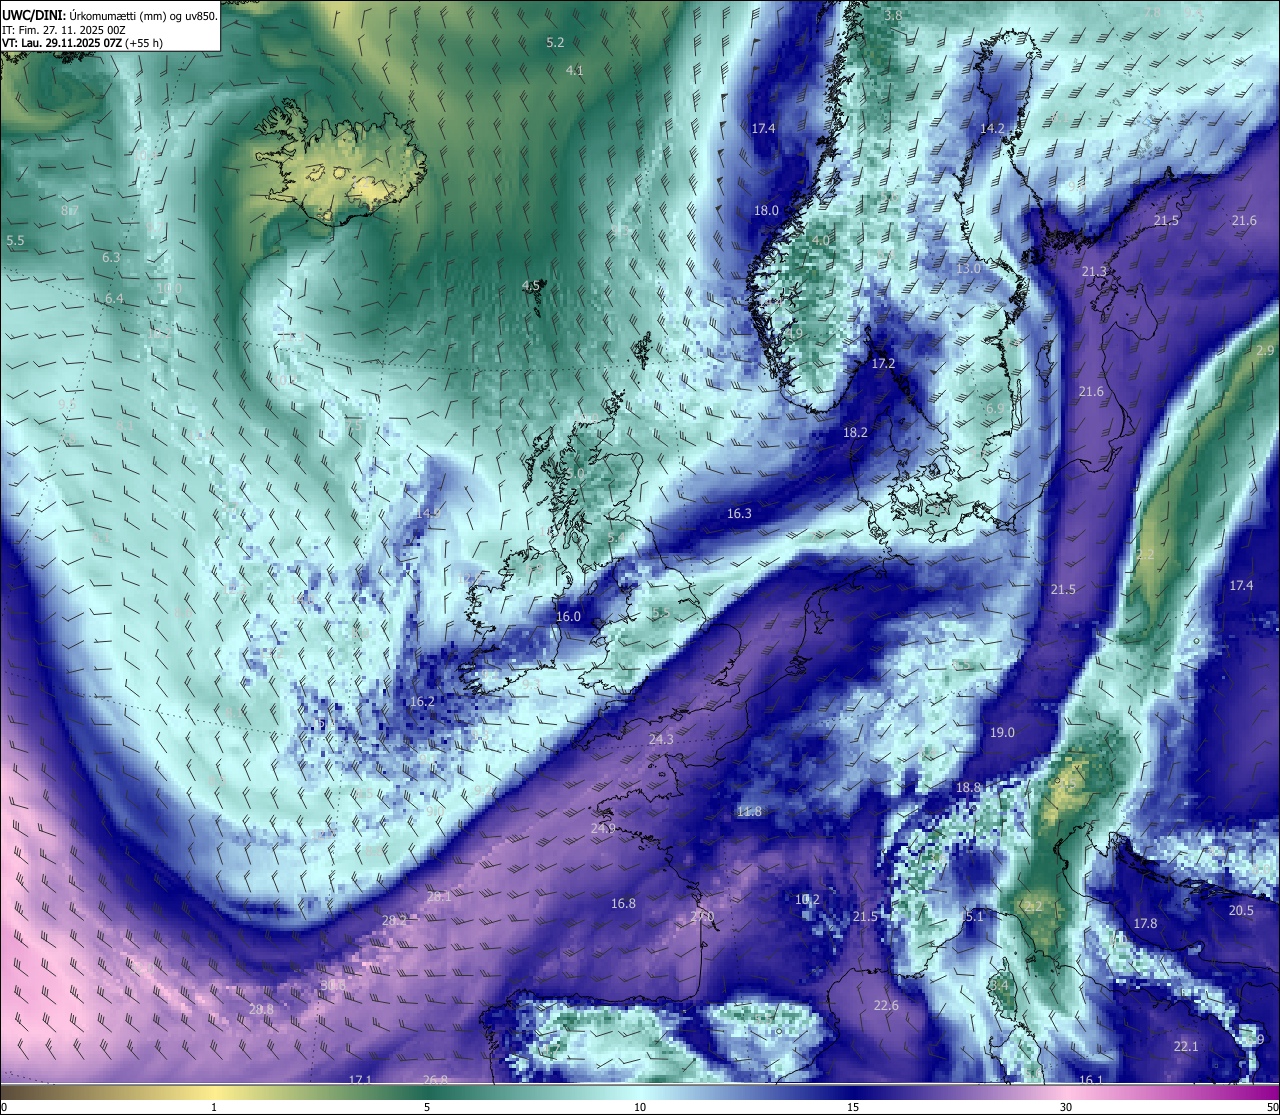Click the 30 tick on the color scale
Screen dimensions: 1280x1115
pos(1066,1107)
